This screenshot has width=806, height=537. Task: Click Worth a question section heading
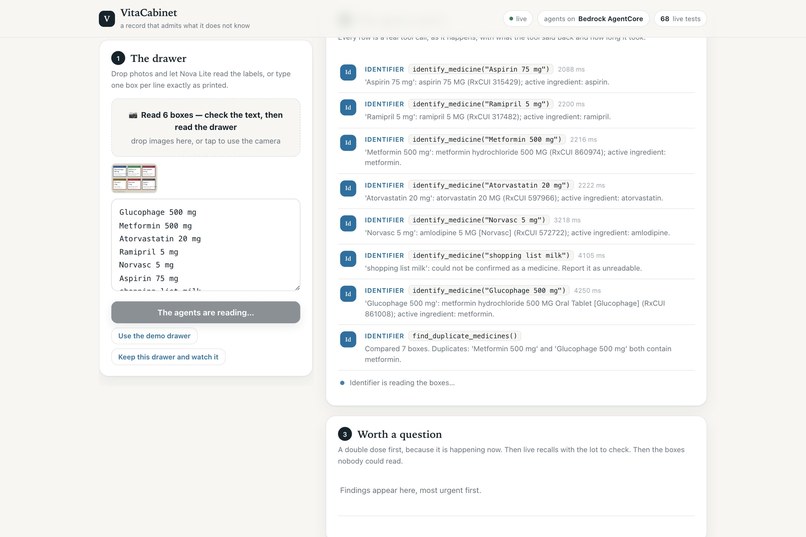(x=399, y=435)
